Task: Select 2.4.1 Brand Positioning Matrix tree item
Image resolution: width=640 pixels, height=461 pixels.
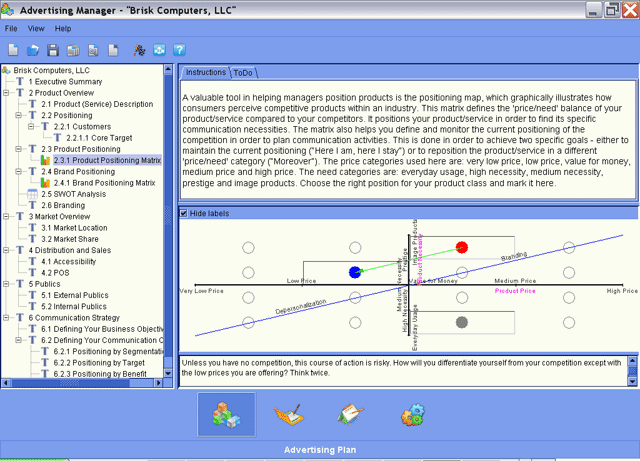Action: point(104,183)
